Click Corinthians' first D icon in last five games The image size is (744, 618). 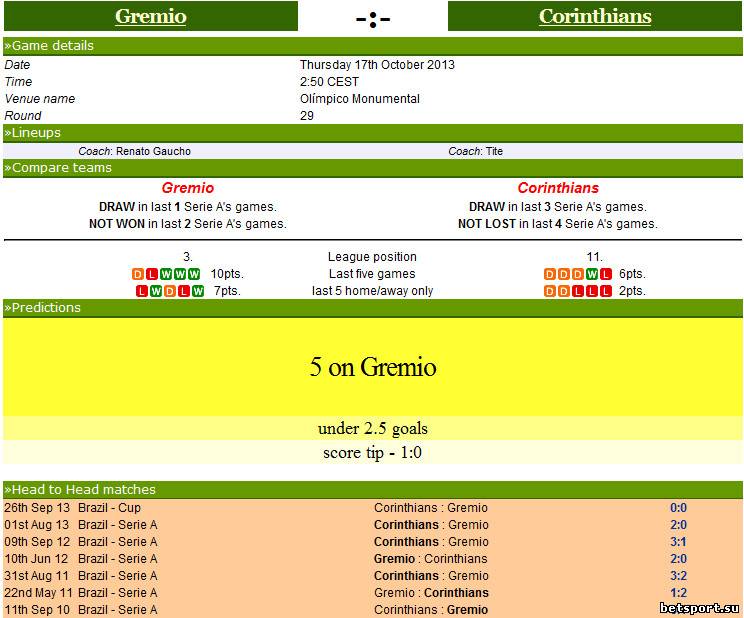pyautogui.click(x=550, y=274)
